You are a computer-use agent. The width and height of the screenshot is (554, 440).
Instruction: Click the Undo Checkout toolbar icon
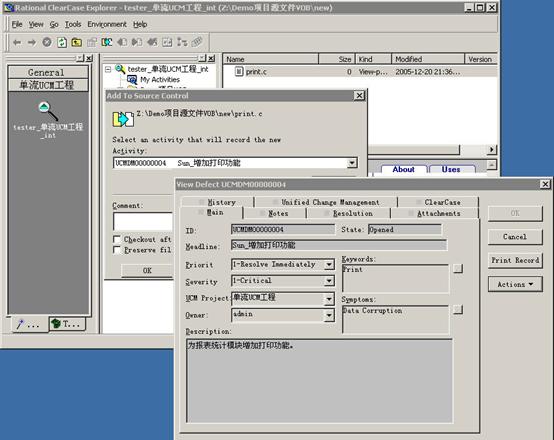point(152,42)
